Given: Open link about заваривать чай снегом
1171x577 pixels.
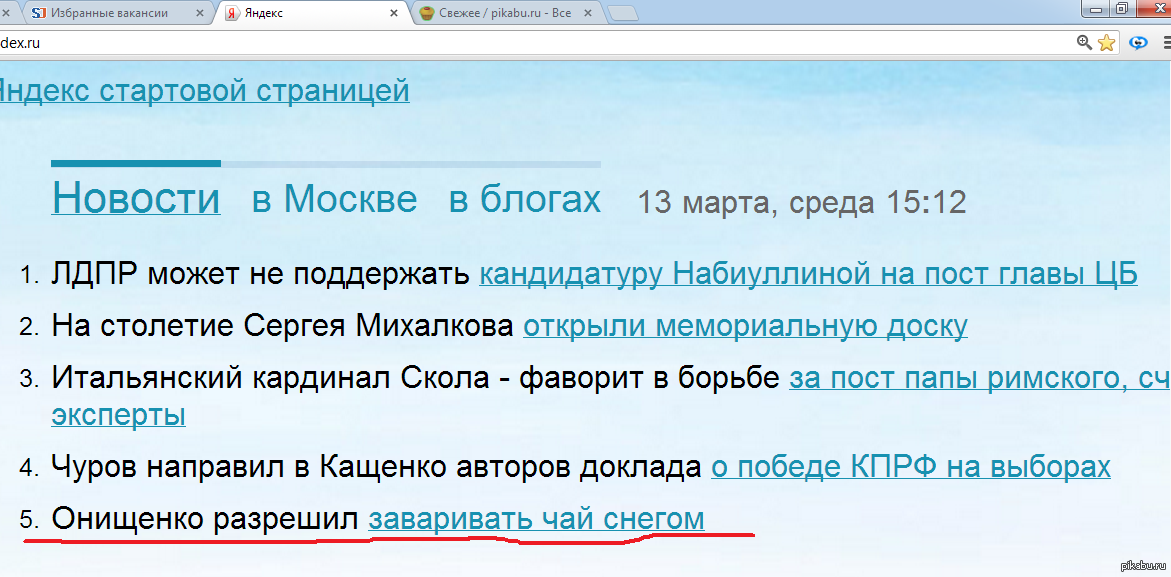Looking at the screenshot, I should pos(536,519).
